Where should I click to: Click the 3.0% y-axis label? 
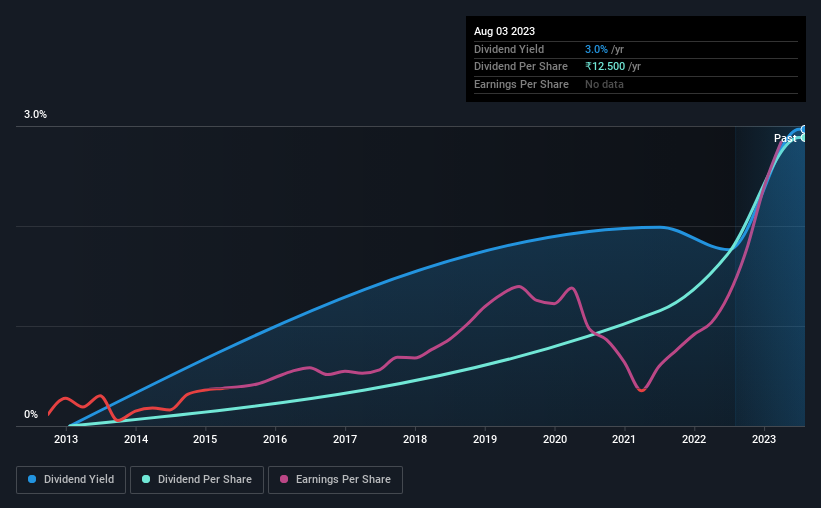pyautogui.click(x=35, y=114)
